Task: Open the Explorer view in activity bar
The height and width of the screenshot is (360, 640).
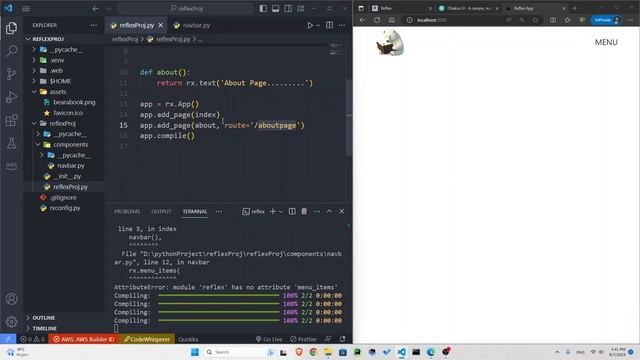Action: click(x=11, y=28)
